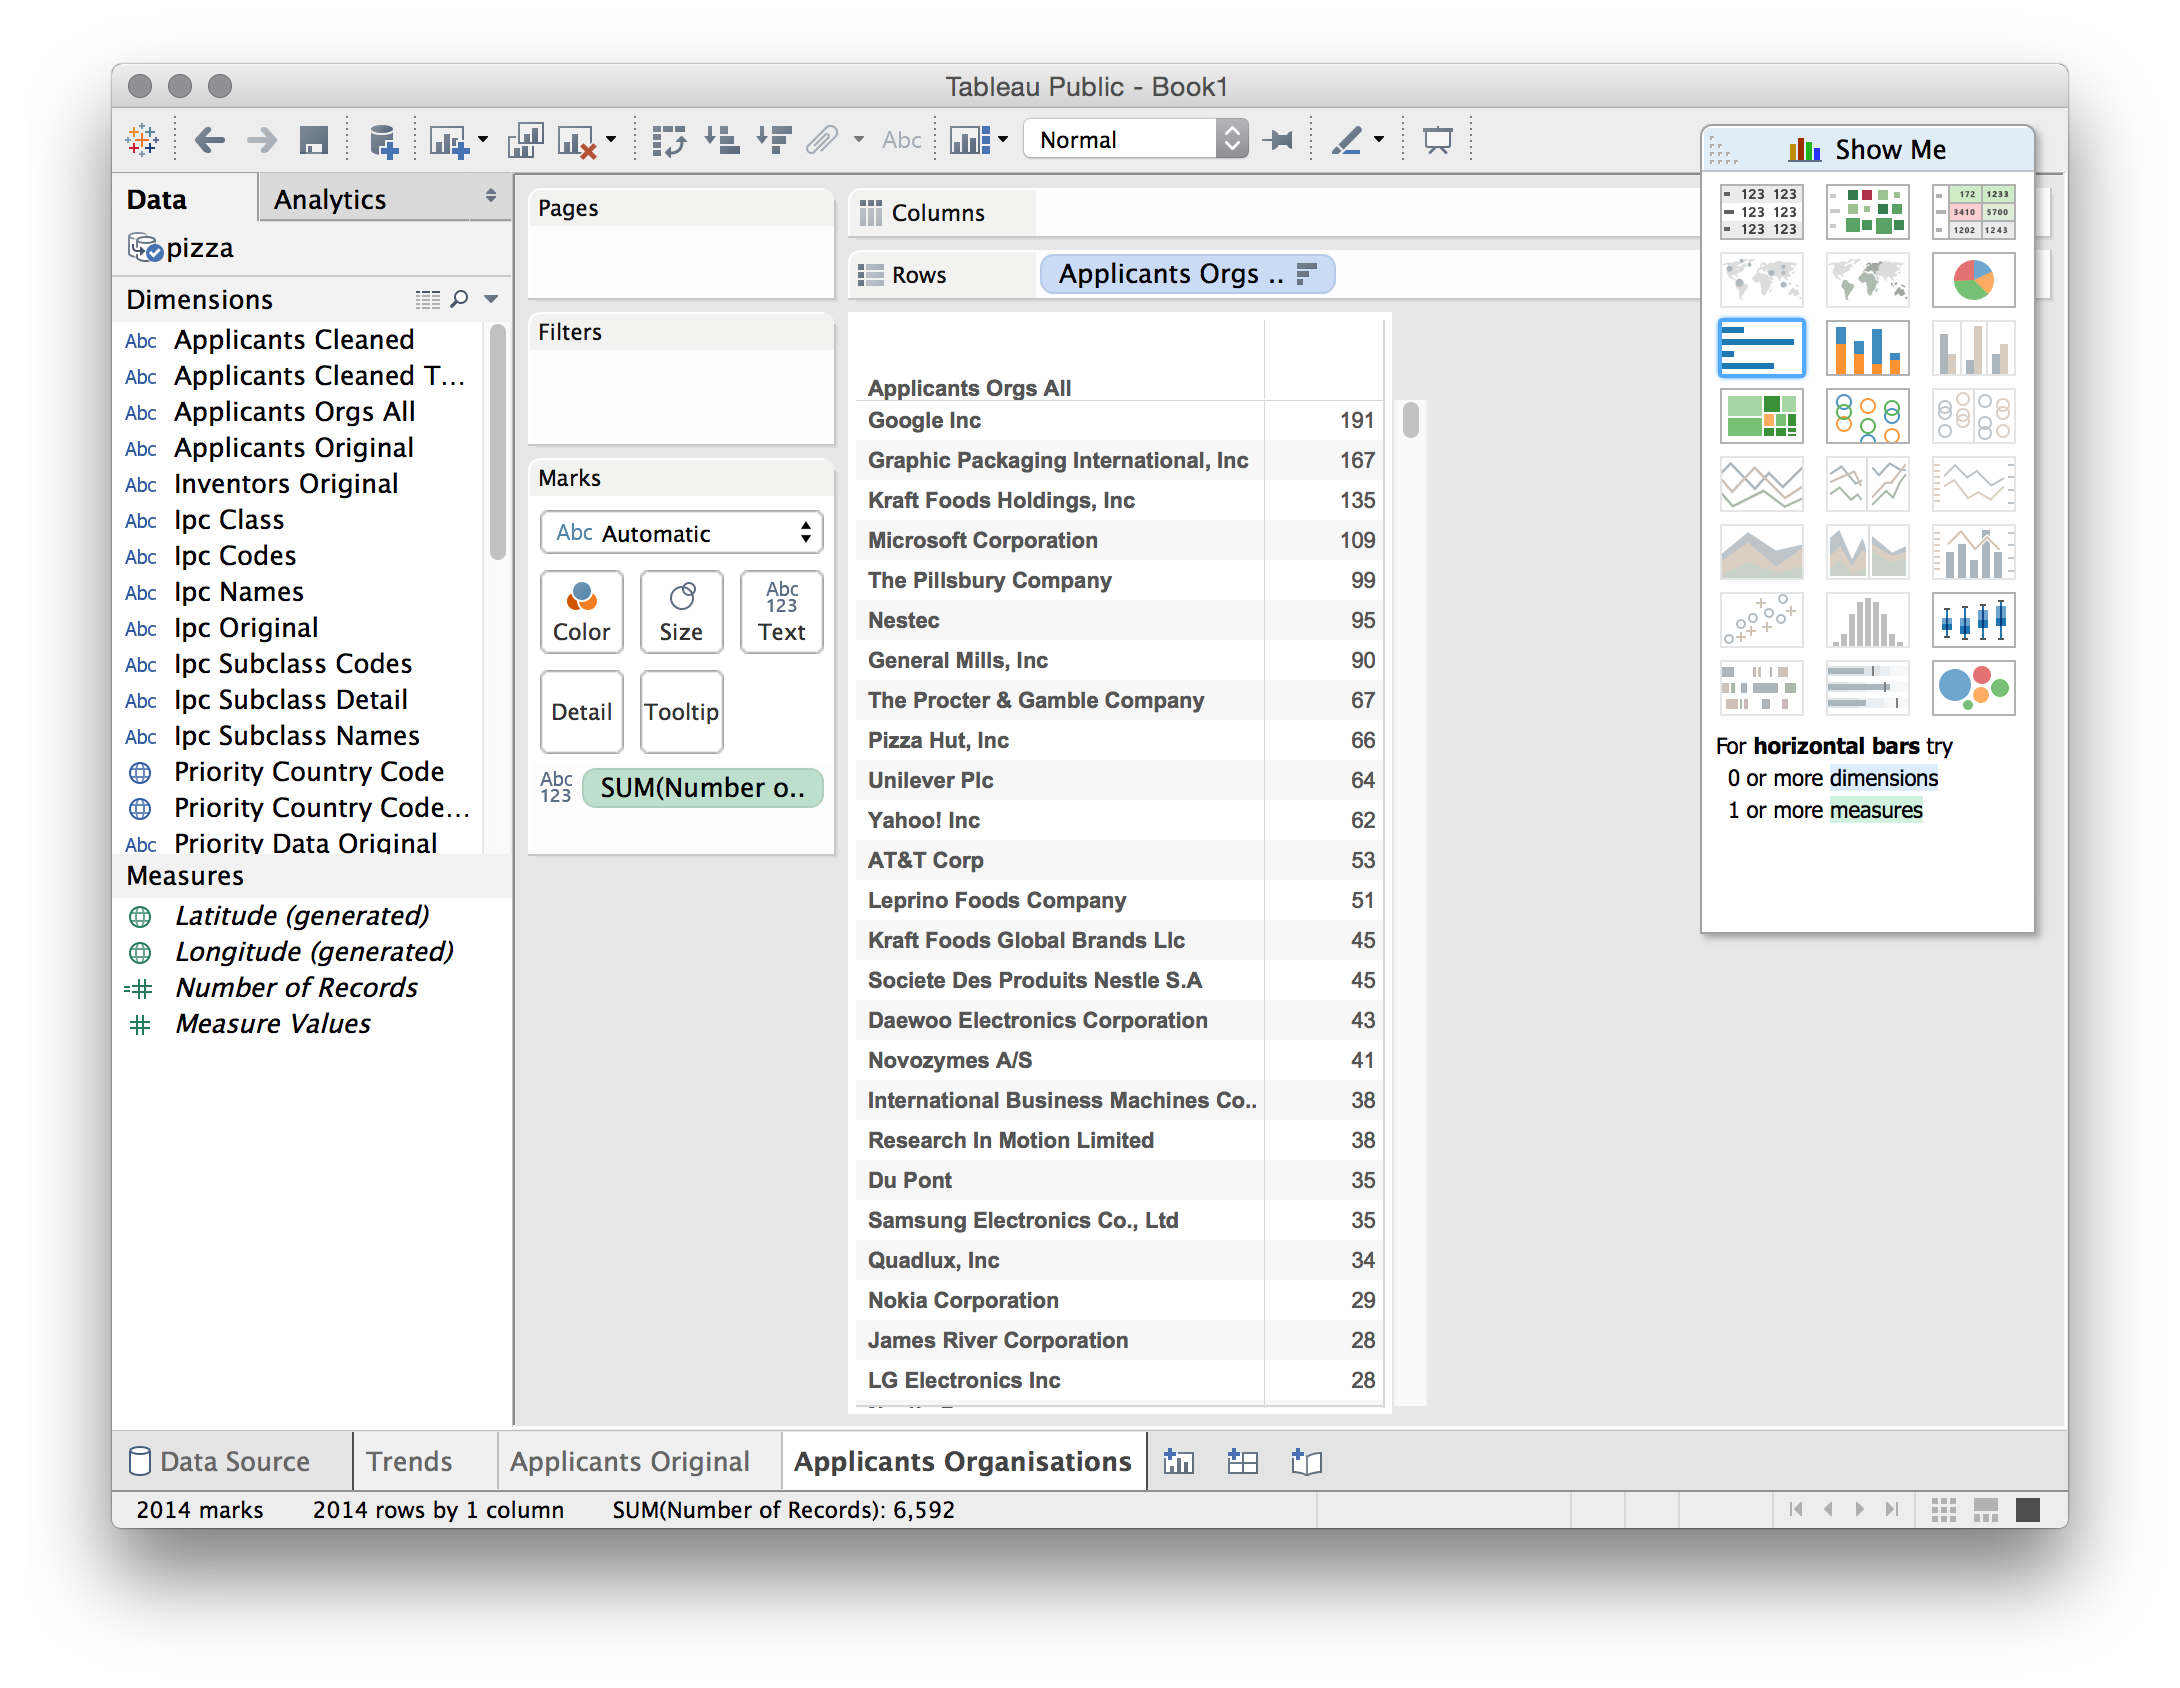Viewport: 2180px width, 1688px height.
Task: Click the Redo forward arrow
Action: click(262, 140)
